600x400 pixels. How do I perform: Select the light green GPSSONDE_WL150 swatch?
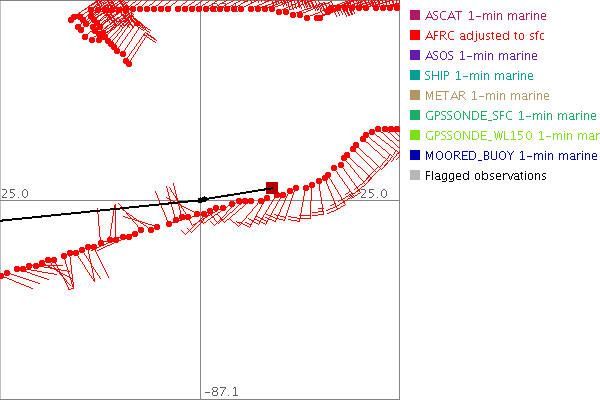point(415,136)
